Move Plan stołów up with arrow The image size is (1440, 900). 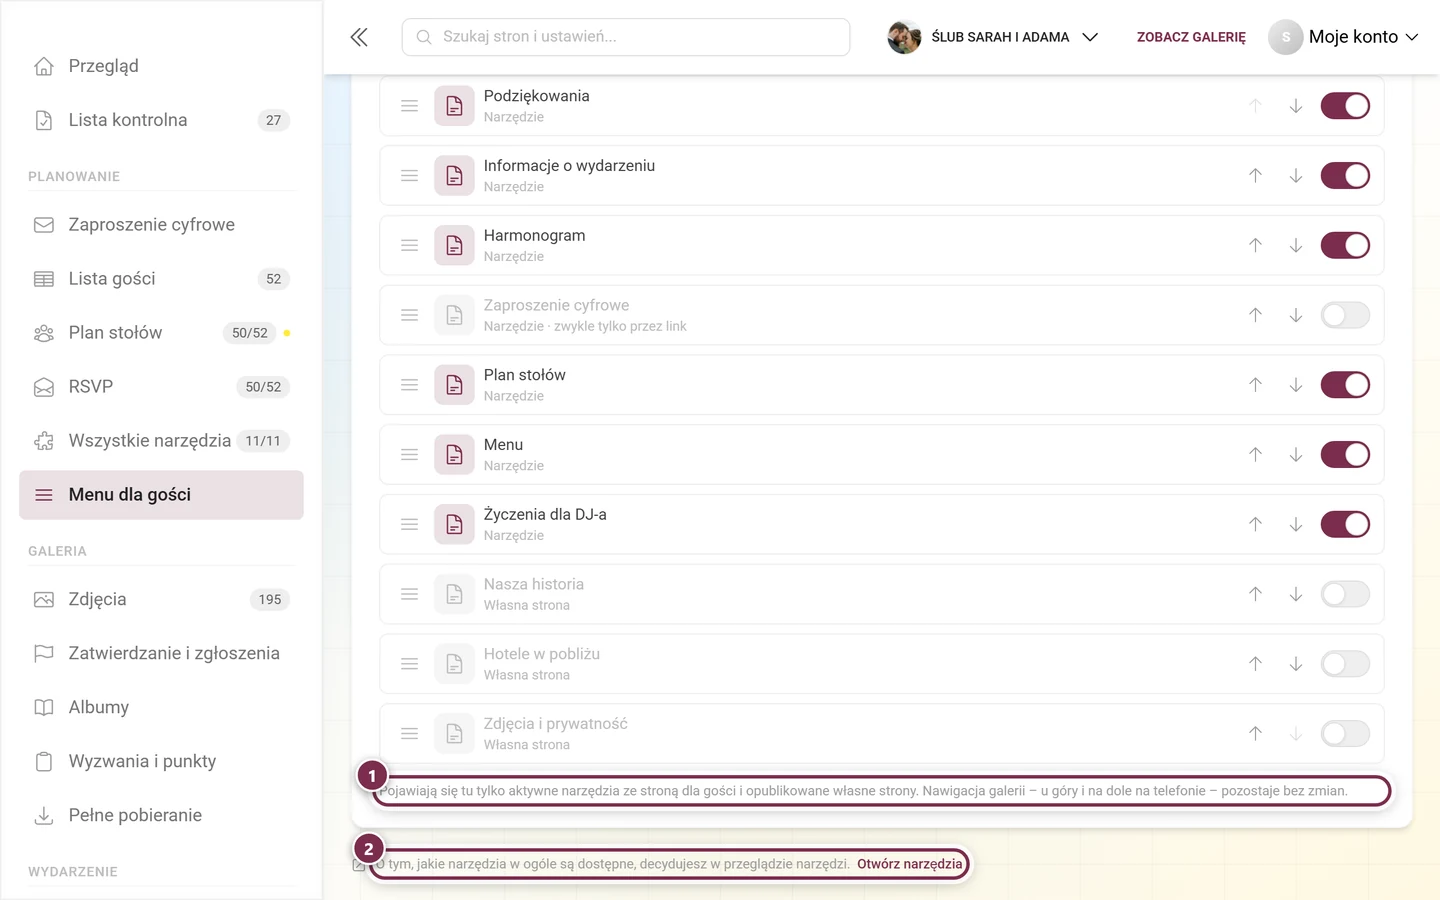(1255, 385)
